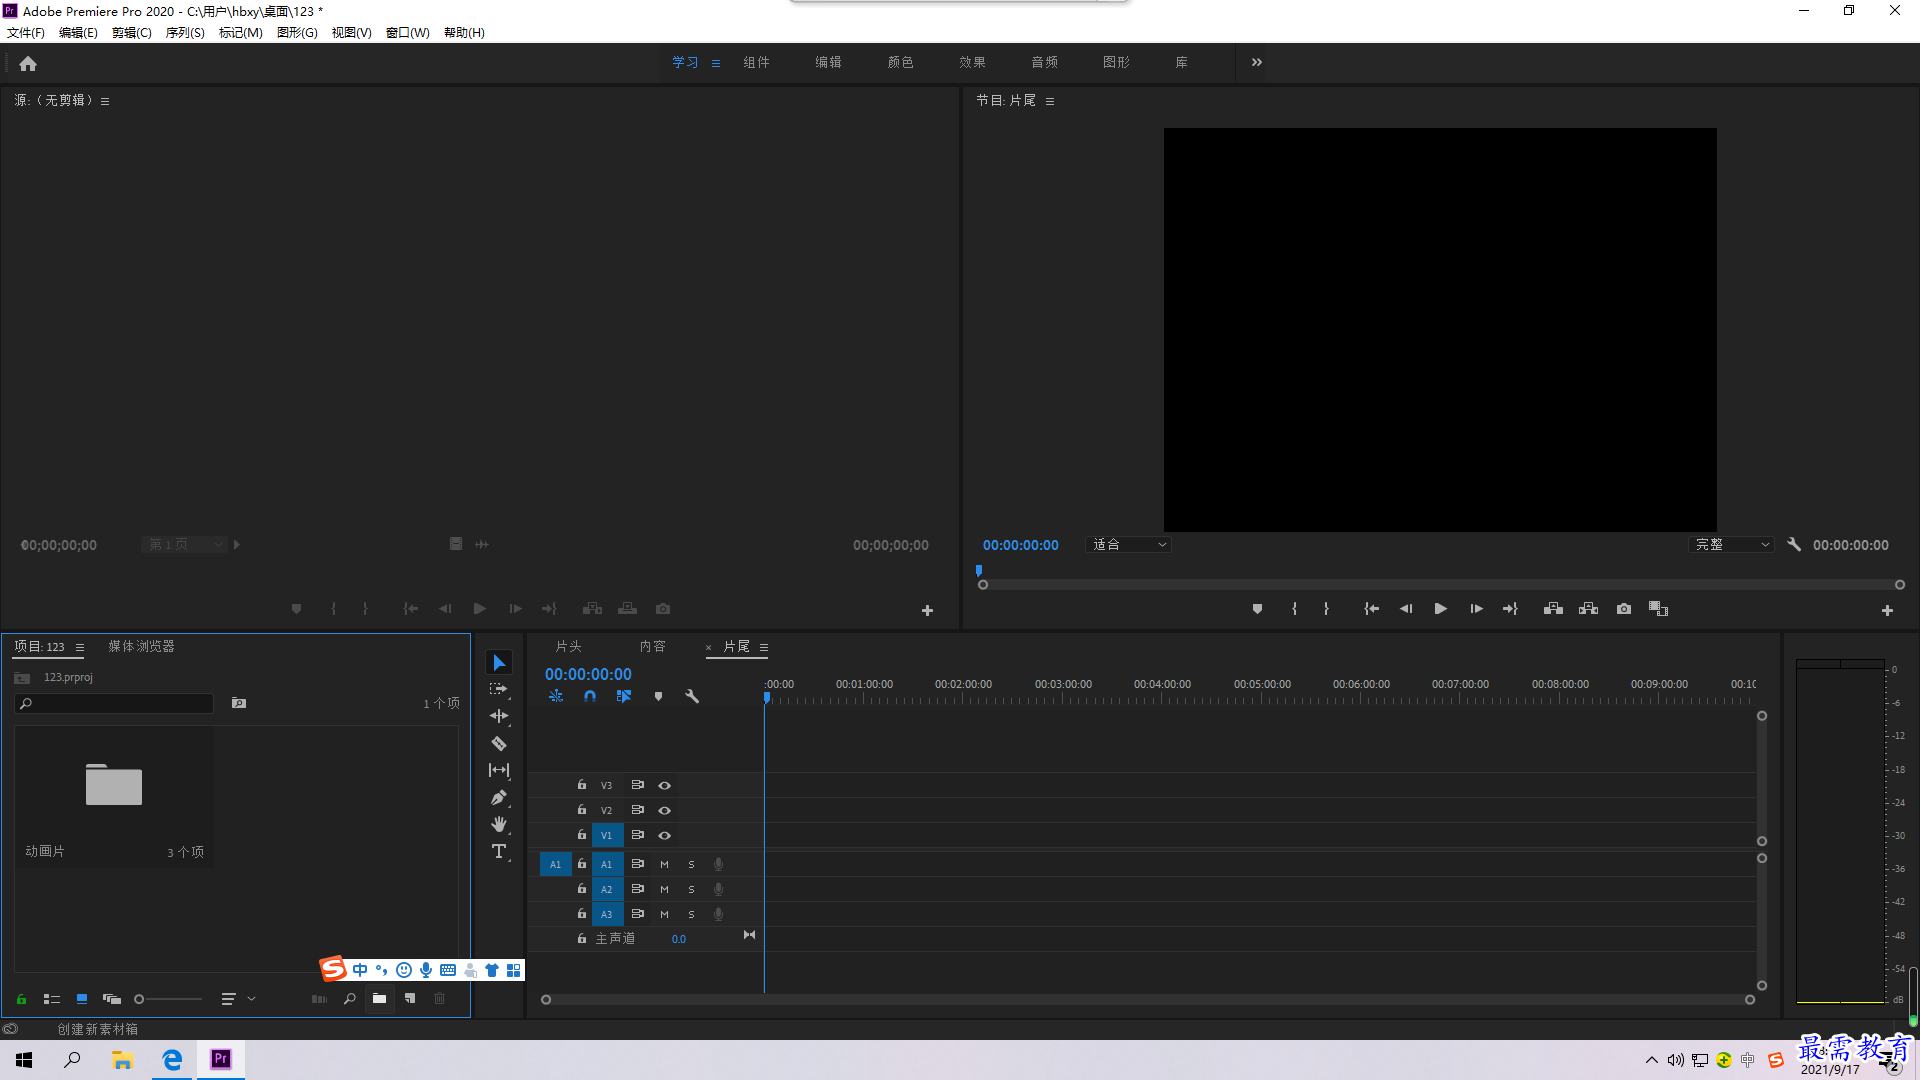Switch to 效果 workspace
Image resolution: width=1920 pixels, height=1080 pixels.
click(972, 62)
